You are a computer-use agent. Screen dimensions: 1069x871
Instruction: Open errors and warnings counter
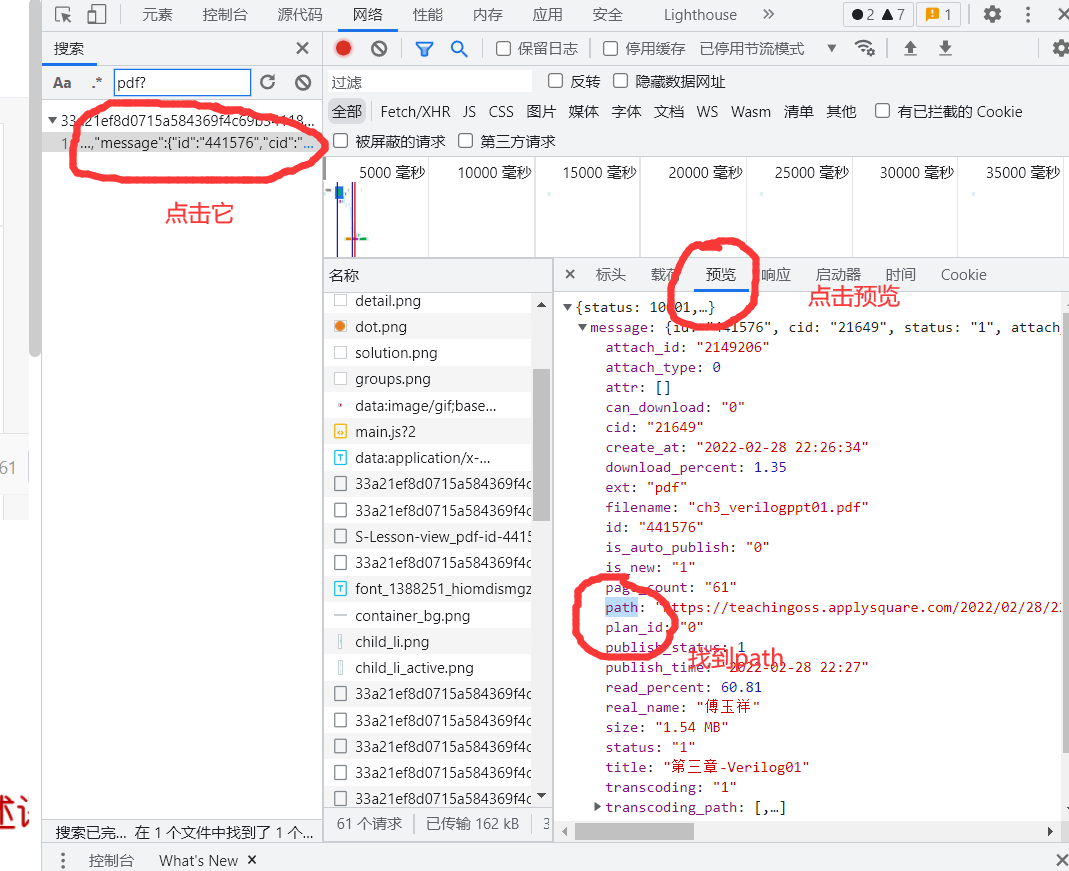[878, 14]
